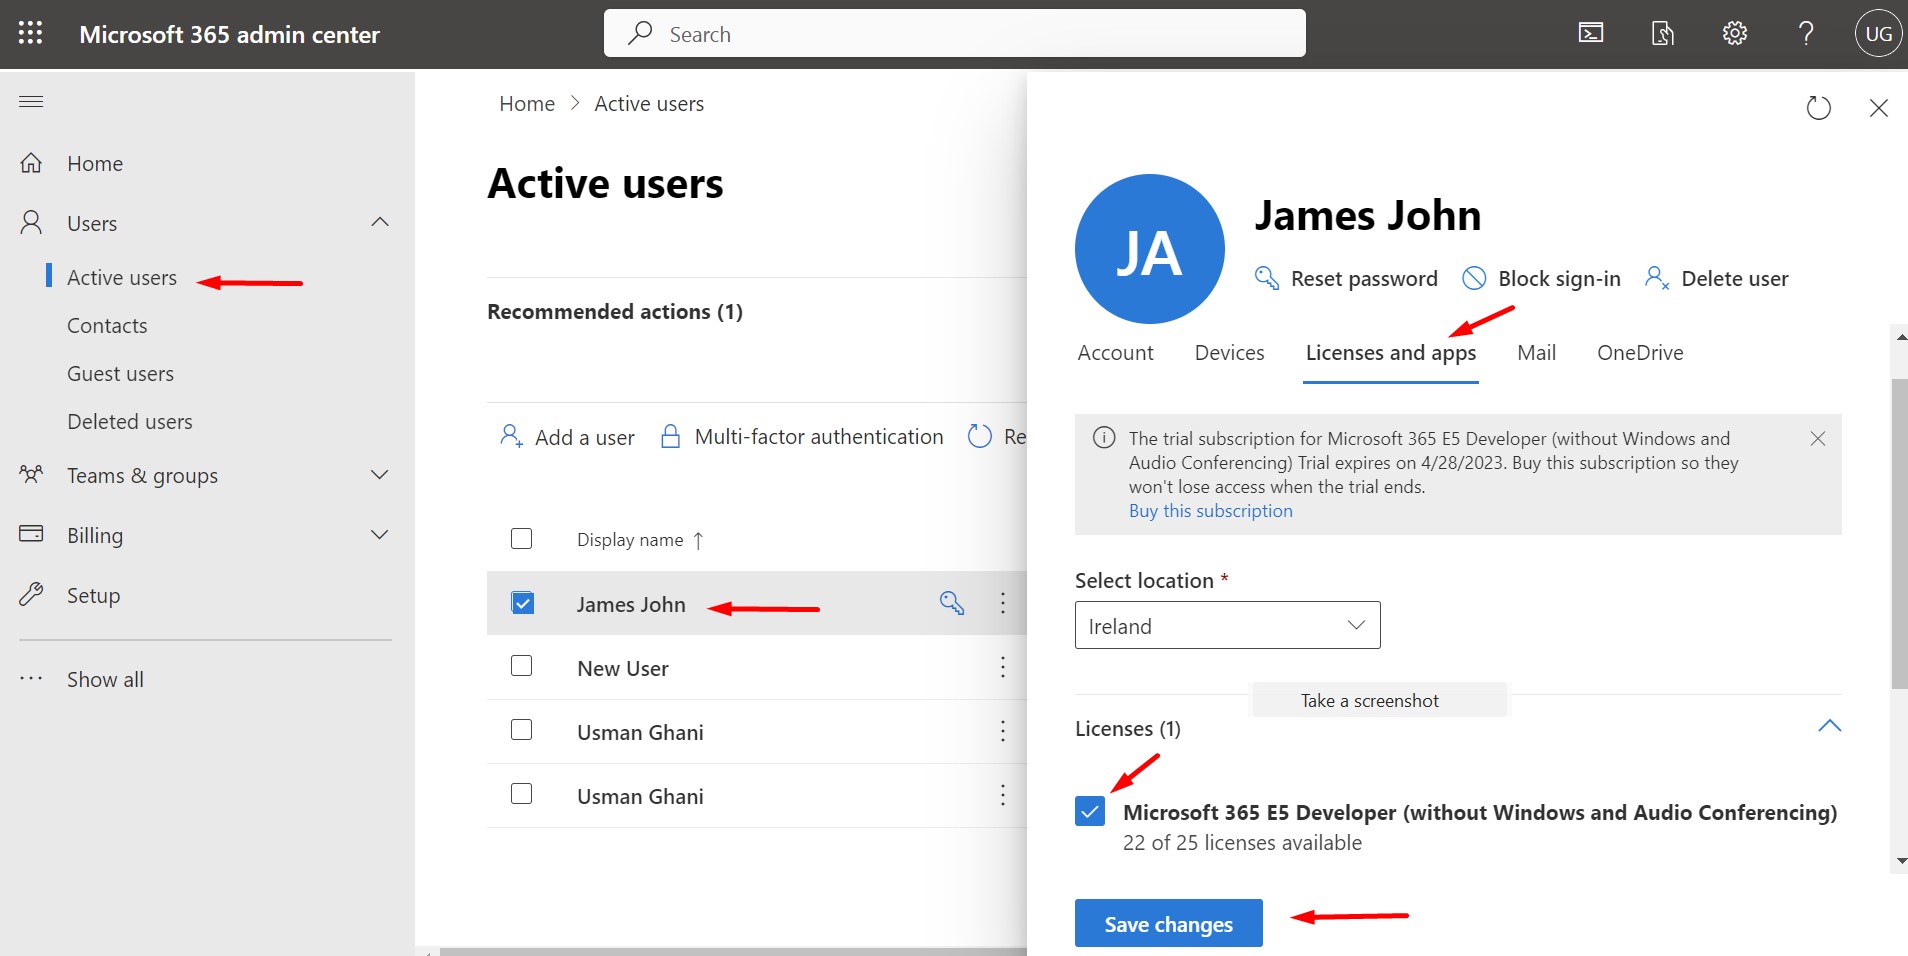1908x956 pixels.
Task: Open the OneDrive tab for James John
Action: [1640, 352]
